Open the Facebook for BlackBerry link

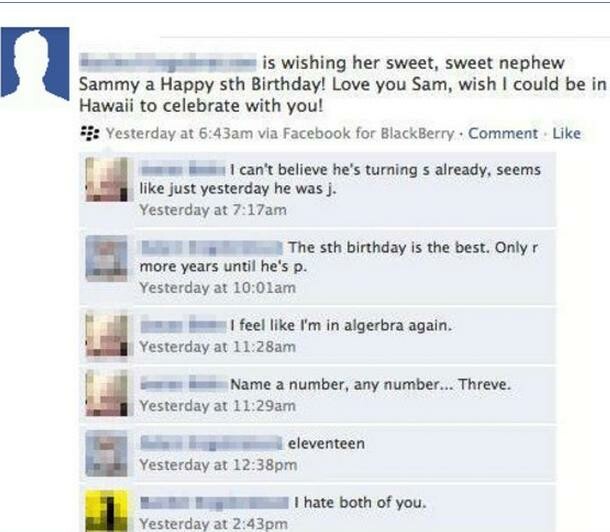coord(368,133)
